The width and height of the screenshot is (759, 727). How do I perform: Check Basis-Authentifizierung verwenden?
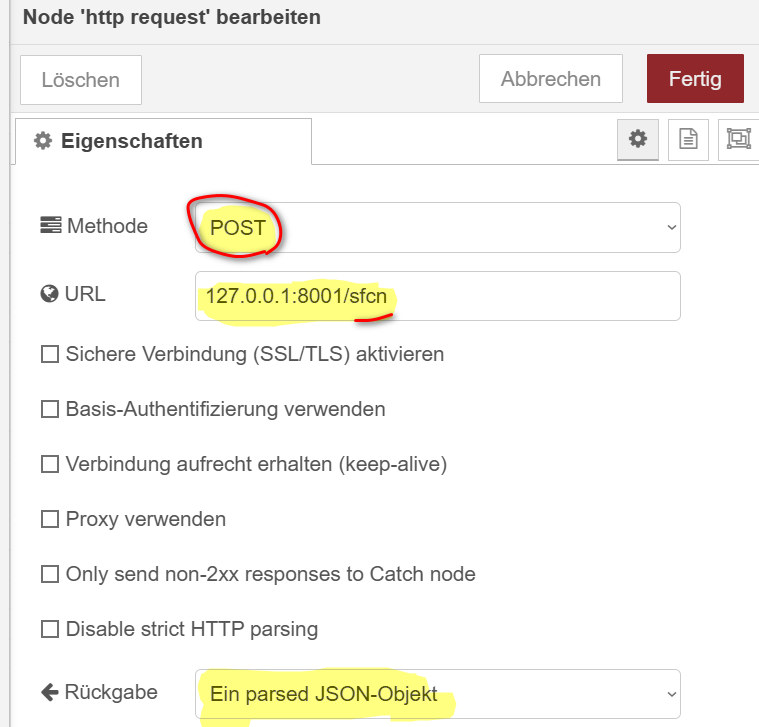pos(50,409)
